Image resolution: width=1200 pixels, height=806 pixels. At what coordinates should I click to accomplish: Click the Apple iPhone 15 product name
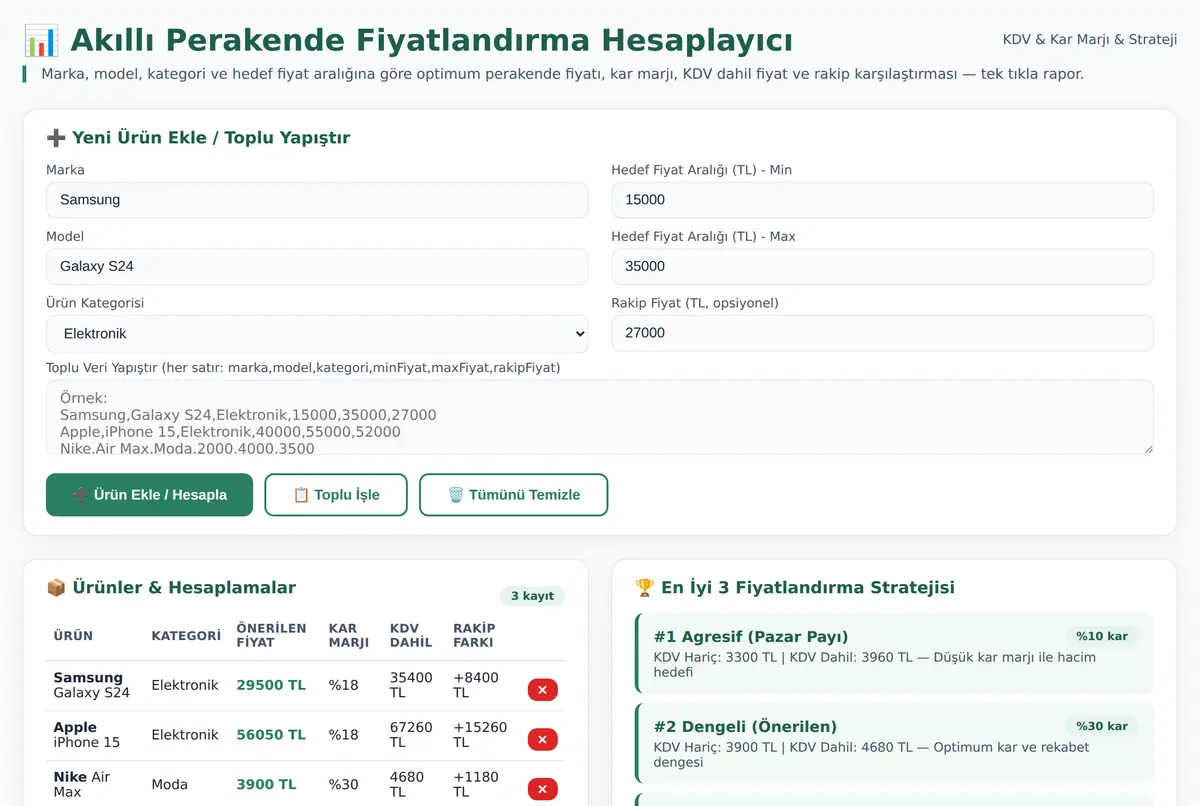pyautogui.click(x=87, y=735)
